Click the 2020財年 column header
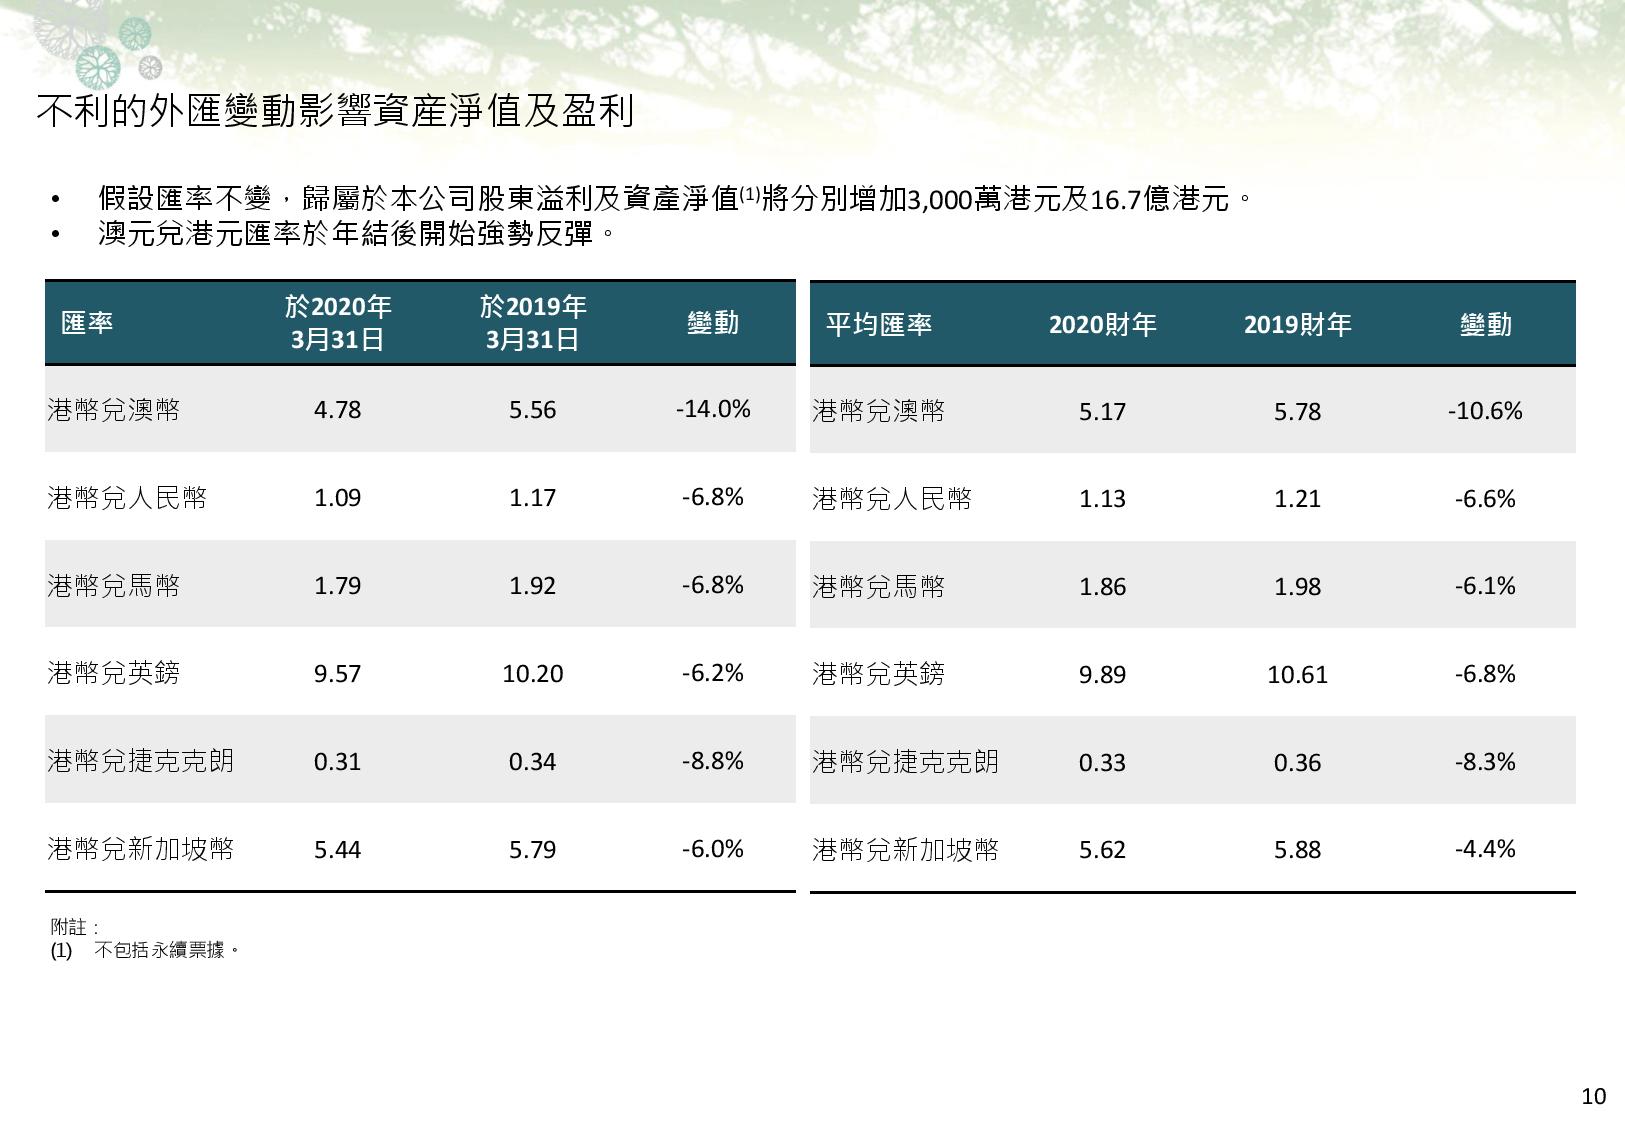This screenshot has width=1625, height=1125. 1103,324
